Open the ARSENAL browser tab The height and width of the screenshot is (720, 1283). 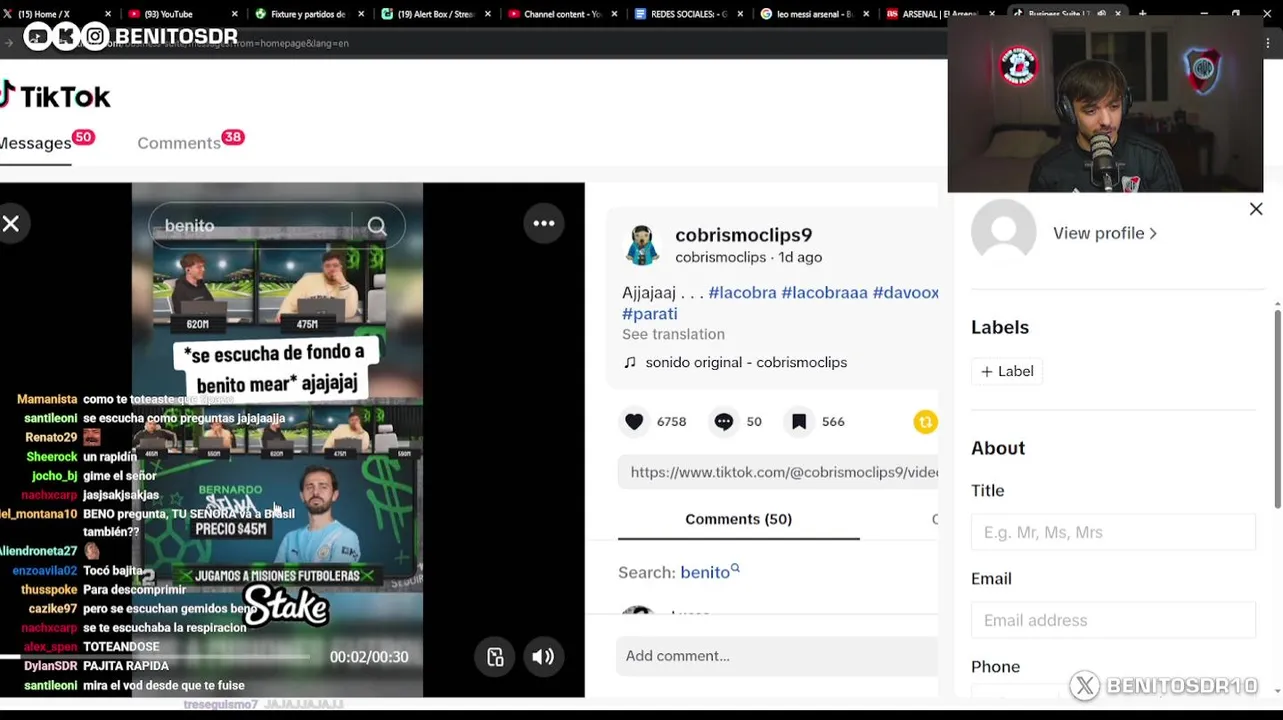coord(940,14)
